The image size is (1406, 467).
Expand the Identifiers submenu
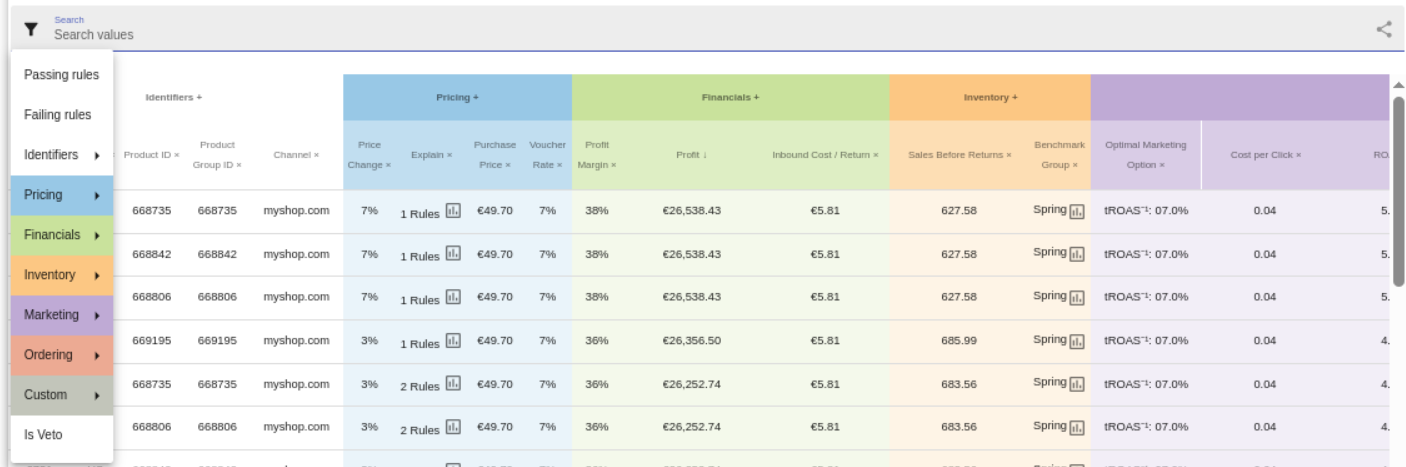(62, 155)
